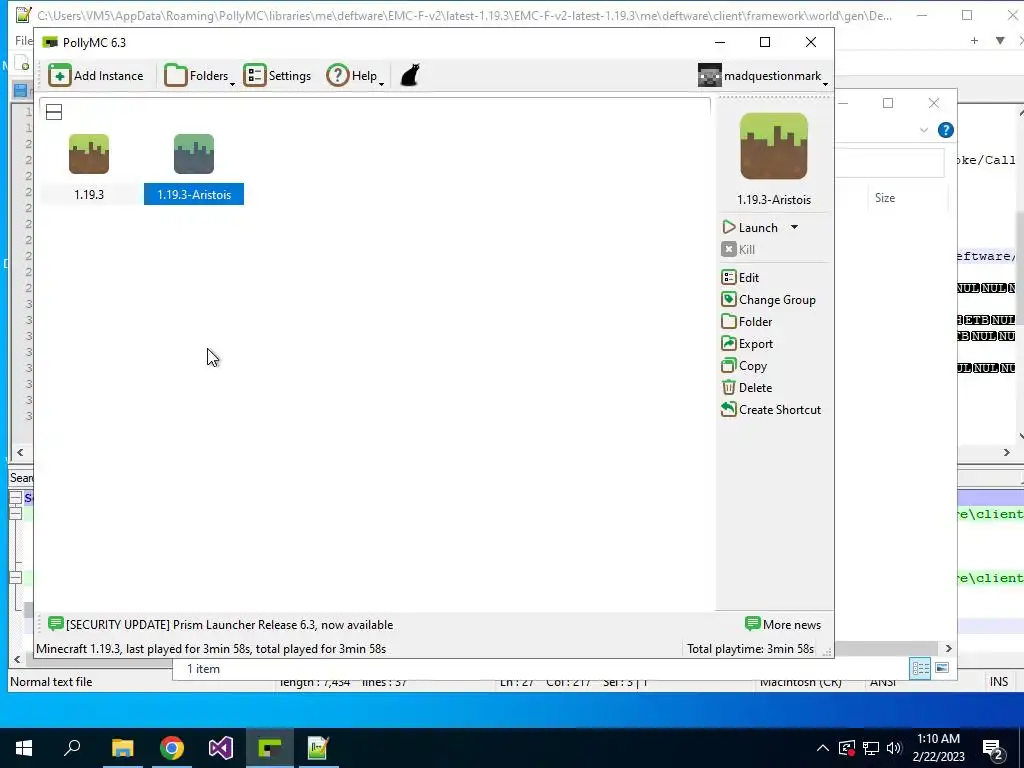The height and width of the screenshot is (768, 1024).
Task: Click the security tray icon with red dot
Action: (x=847, y=748)
